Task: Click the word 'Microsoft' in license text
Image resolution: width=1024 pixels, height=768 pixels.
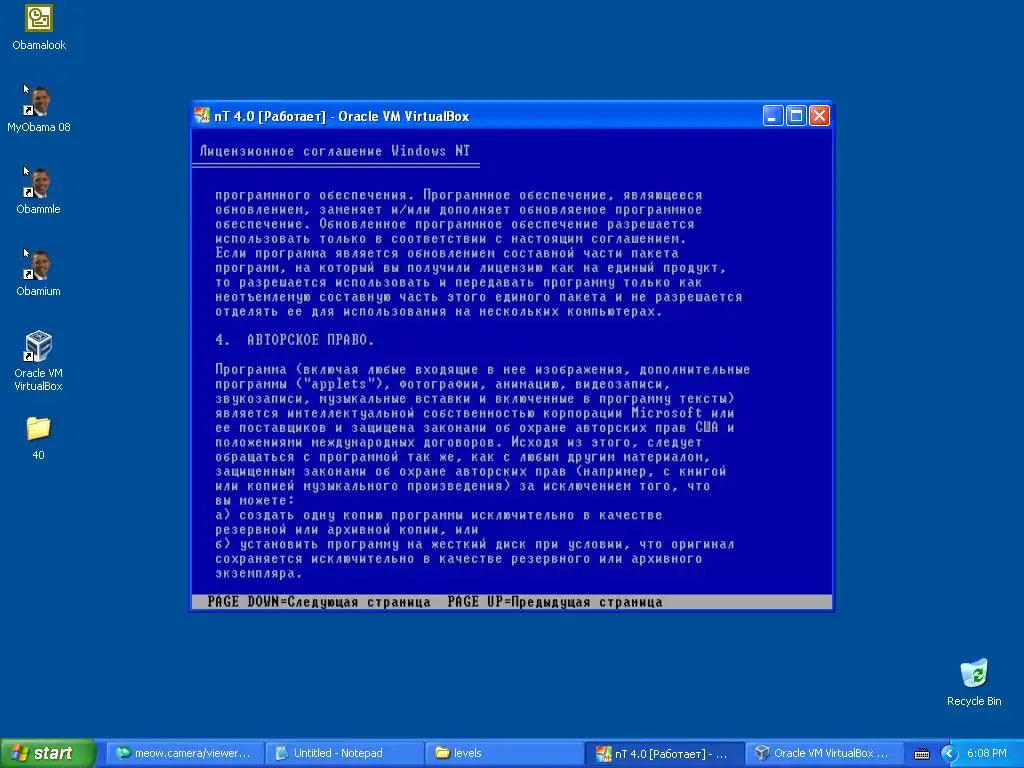Action: [x=667, y=413]
